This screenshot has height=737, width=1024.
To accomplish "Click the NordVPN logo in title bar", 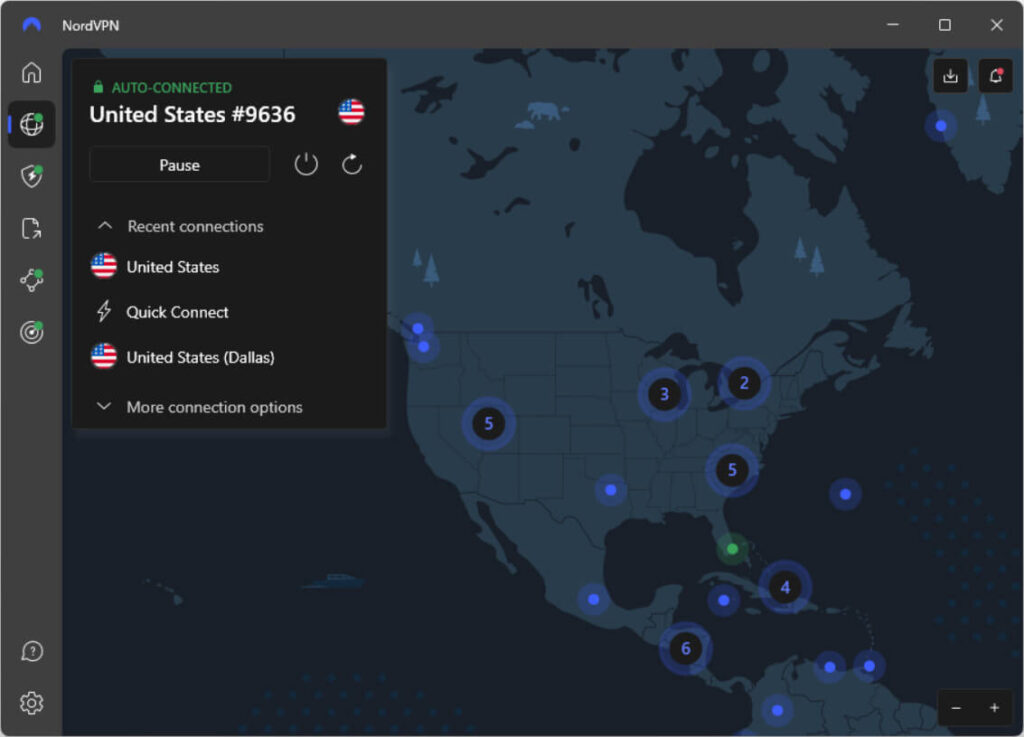I will click(x=31, y=25).
